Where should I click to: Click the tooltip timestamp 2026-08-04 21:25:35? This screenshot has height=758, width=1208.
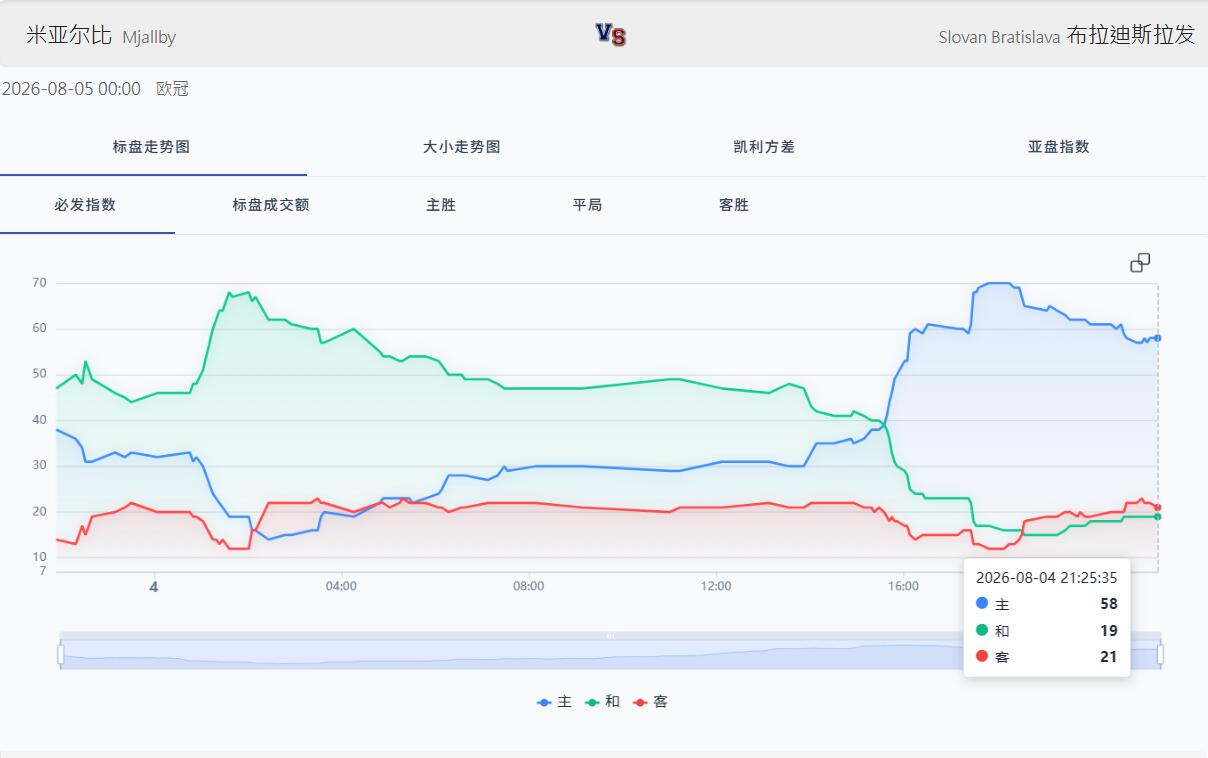coord(1046,578)
